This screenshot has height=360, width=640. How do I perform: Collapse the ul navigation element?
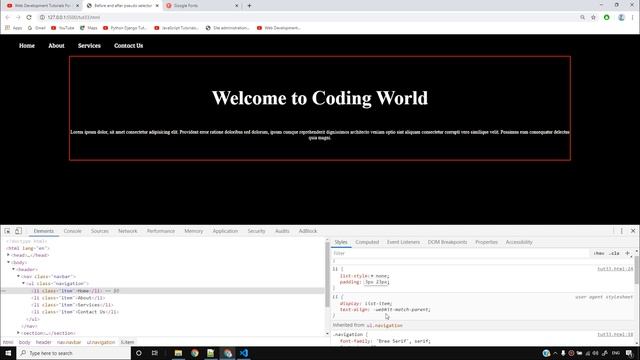point(23,283)
